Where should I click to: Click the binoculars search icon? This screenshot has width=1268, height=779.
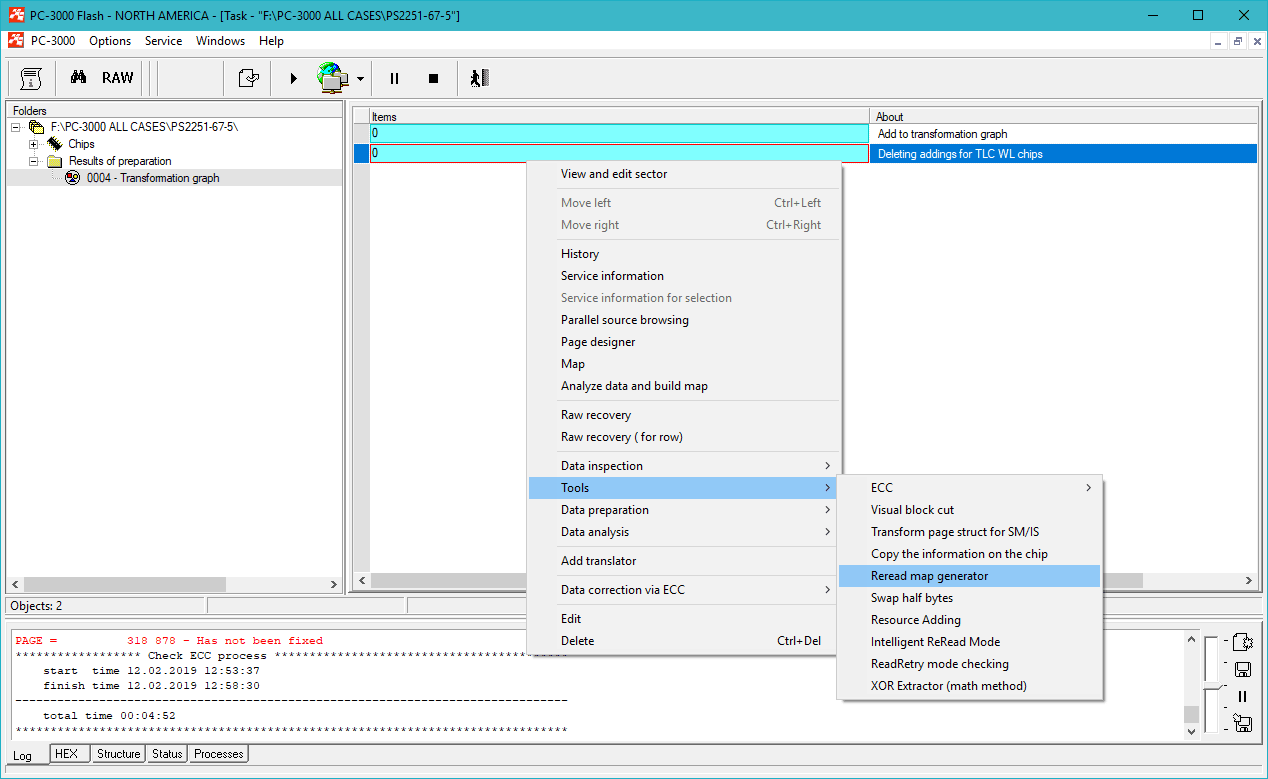(x=78, y=78)
